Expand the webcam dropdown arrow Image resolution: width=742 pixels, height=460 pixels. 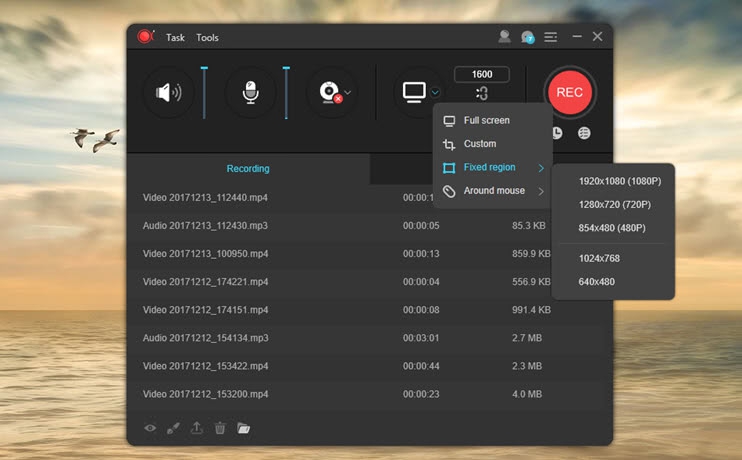[x=348, y=93]
